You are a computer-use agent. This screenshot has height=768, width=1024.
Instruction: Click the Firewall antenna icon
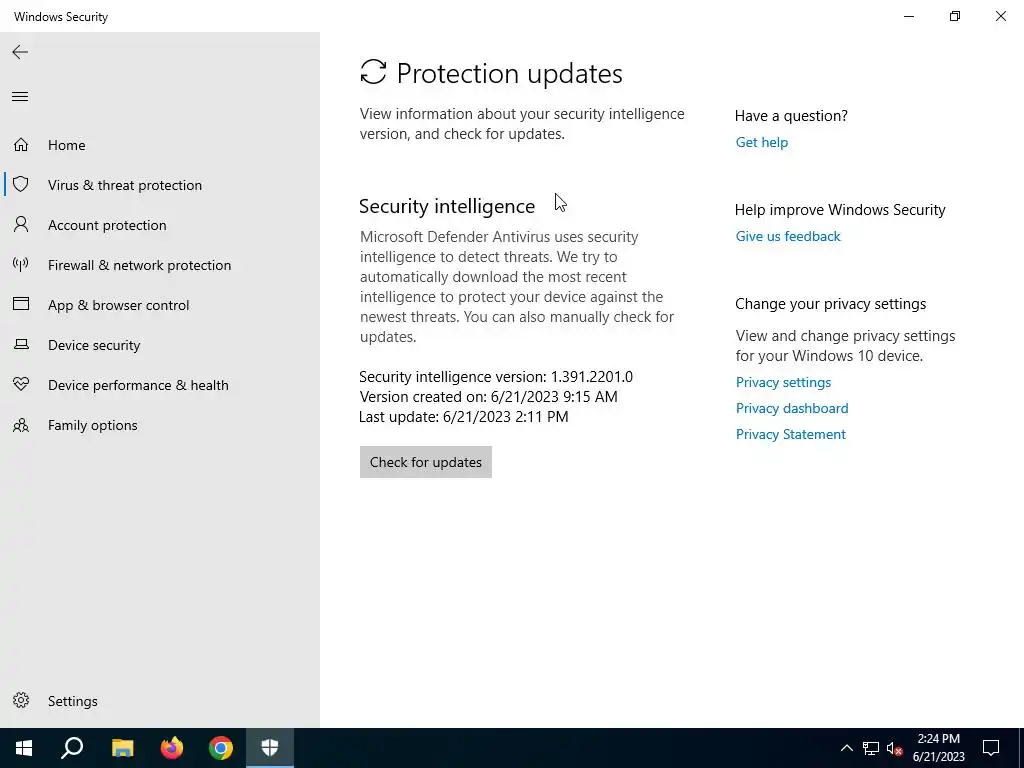(x=21, y=264)
